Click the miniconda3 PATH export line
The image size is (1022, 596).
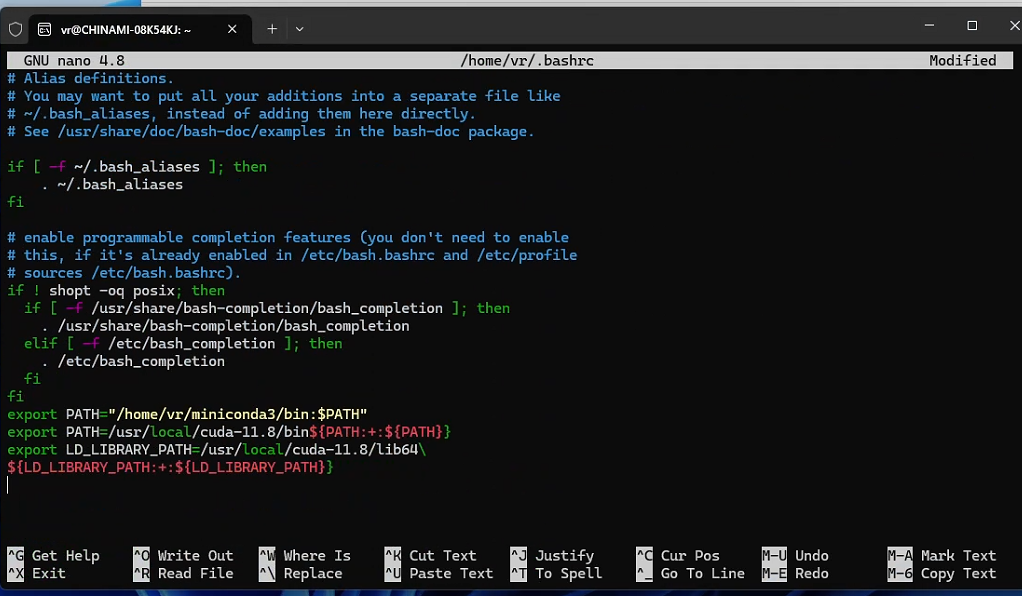[x=188, y=414]
